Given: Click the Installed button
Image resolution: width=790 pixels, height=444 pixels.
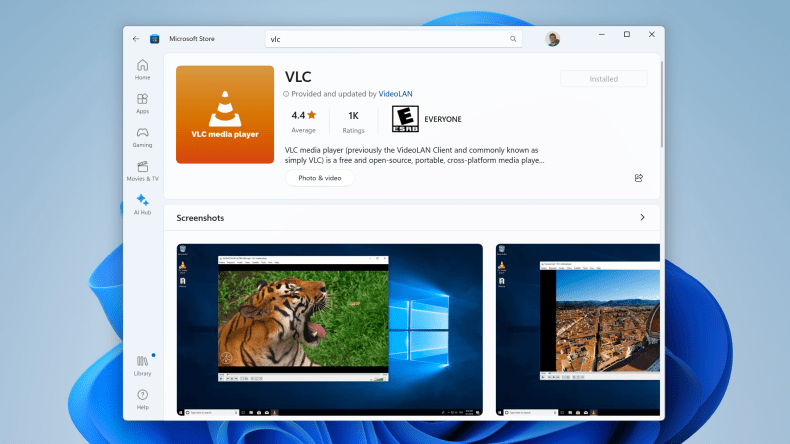Looking at the screenshot, I should [604, 79].
